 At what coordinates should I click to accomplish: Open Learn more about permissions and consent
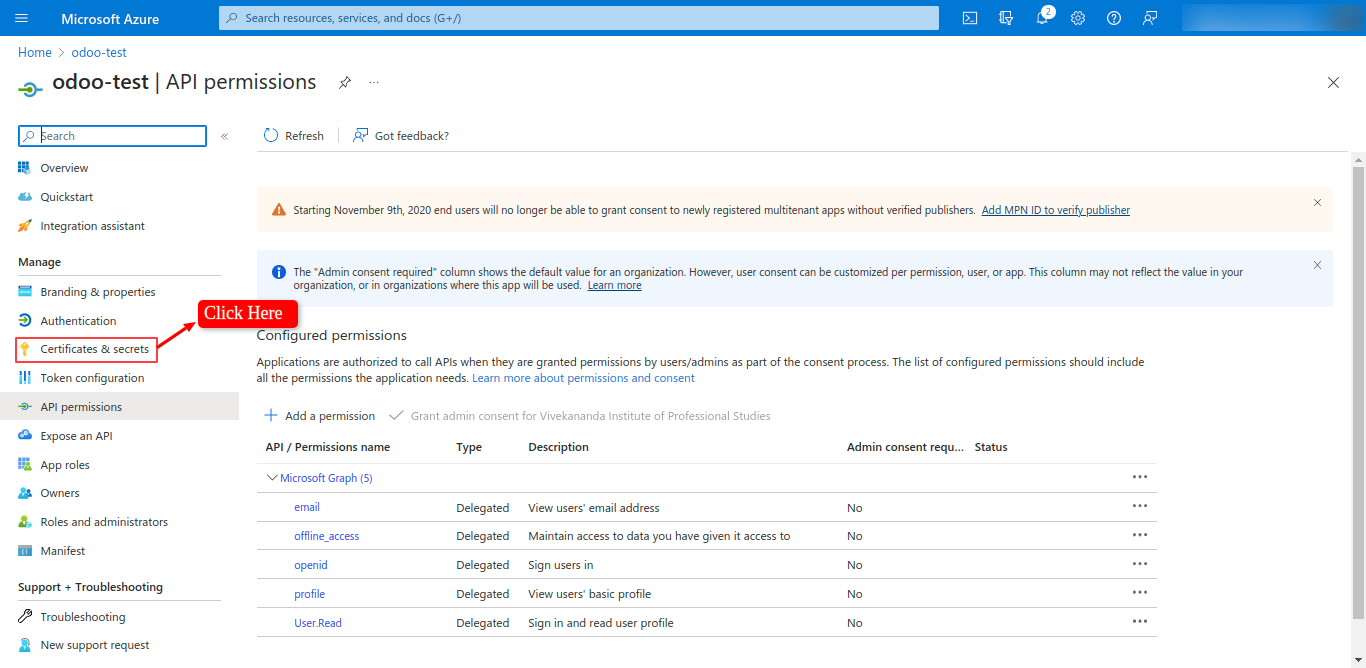[x=583, y=378]
